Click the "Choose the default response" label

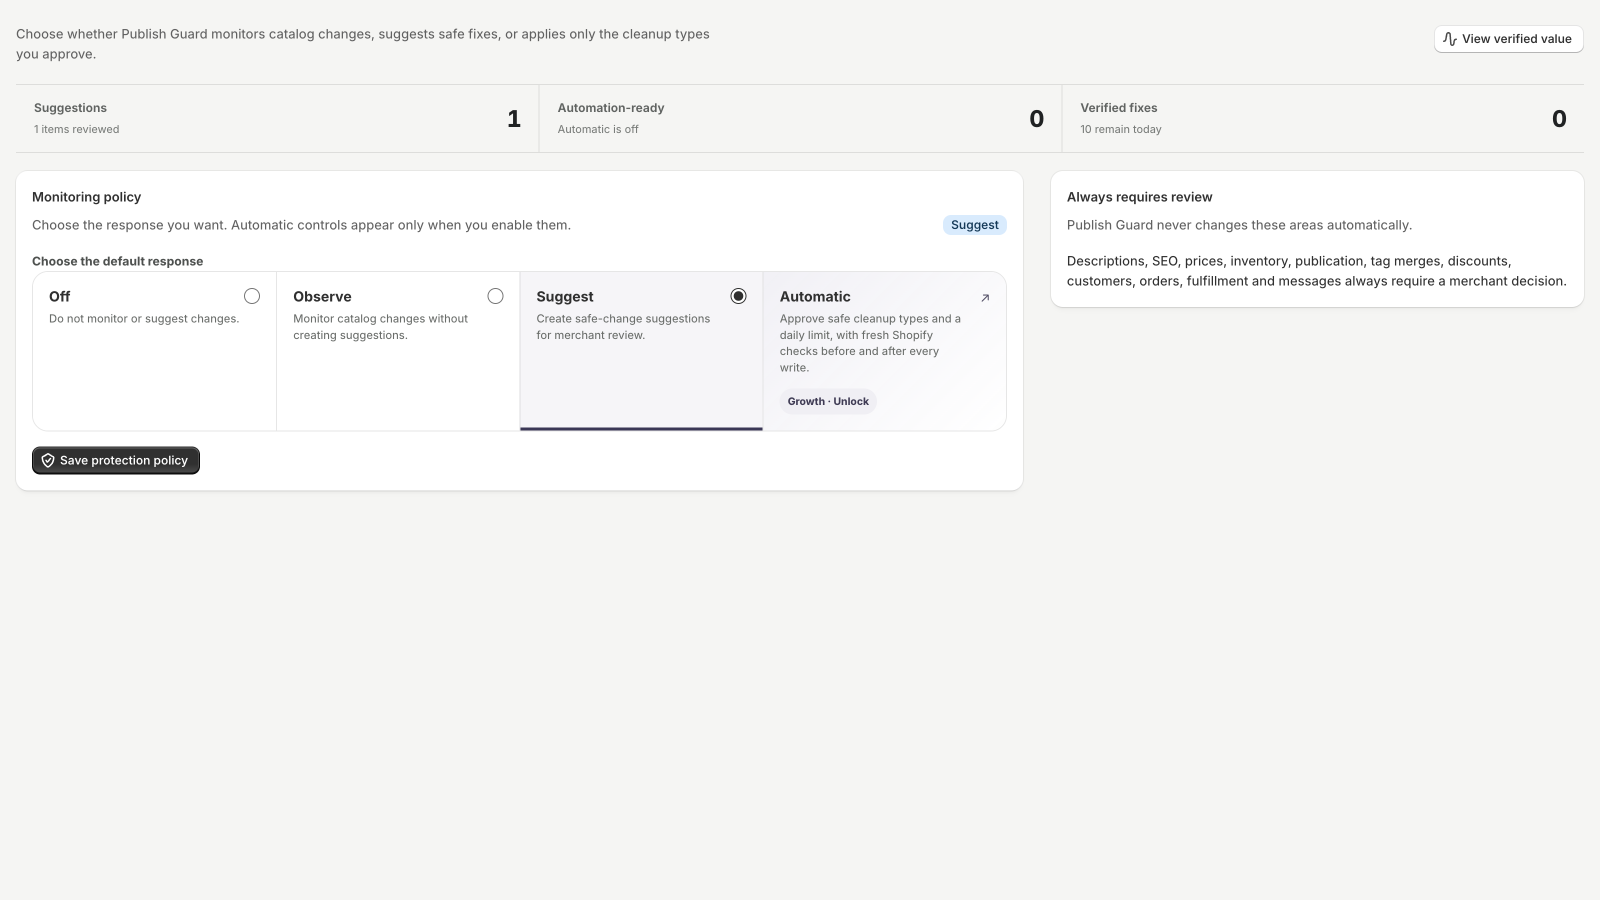coord(118,261)
